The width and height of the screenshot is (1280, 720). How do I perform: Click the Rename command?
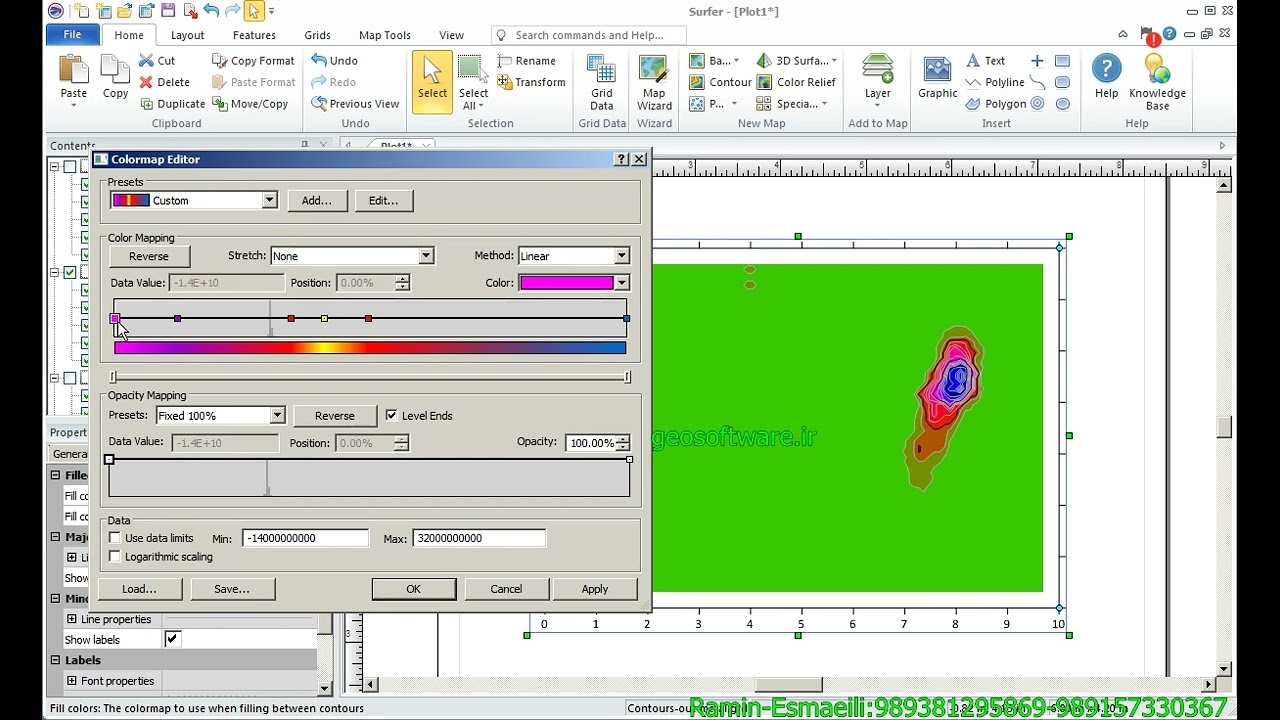526,60
